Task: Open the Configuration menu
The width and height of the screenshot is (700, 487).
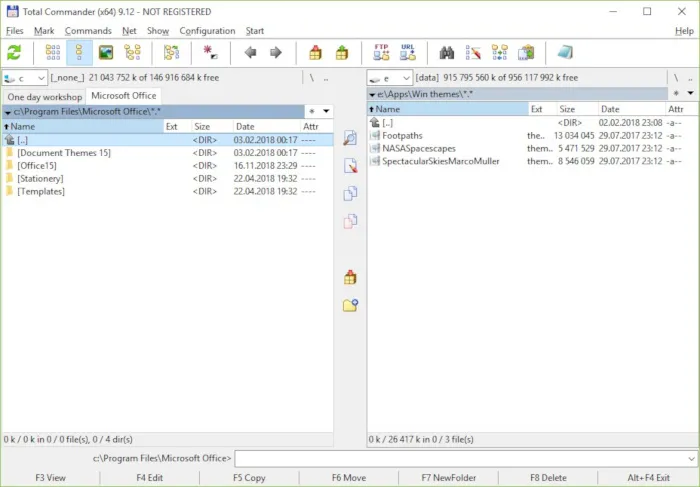Action: pos(207,31)
